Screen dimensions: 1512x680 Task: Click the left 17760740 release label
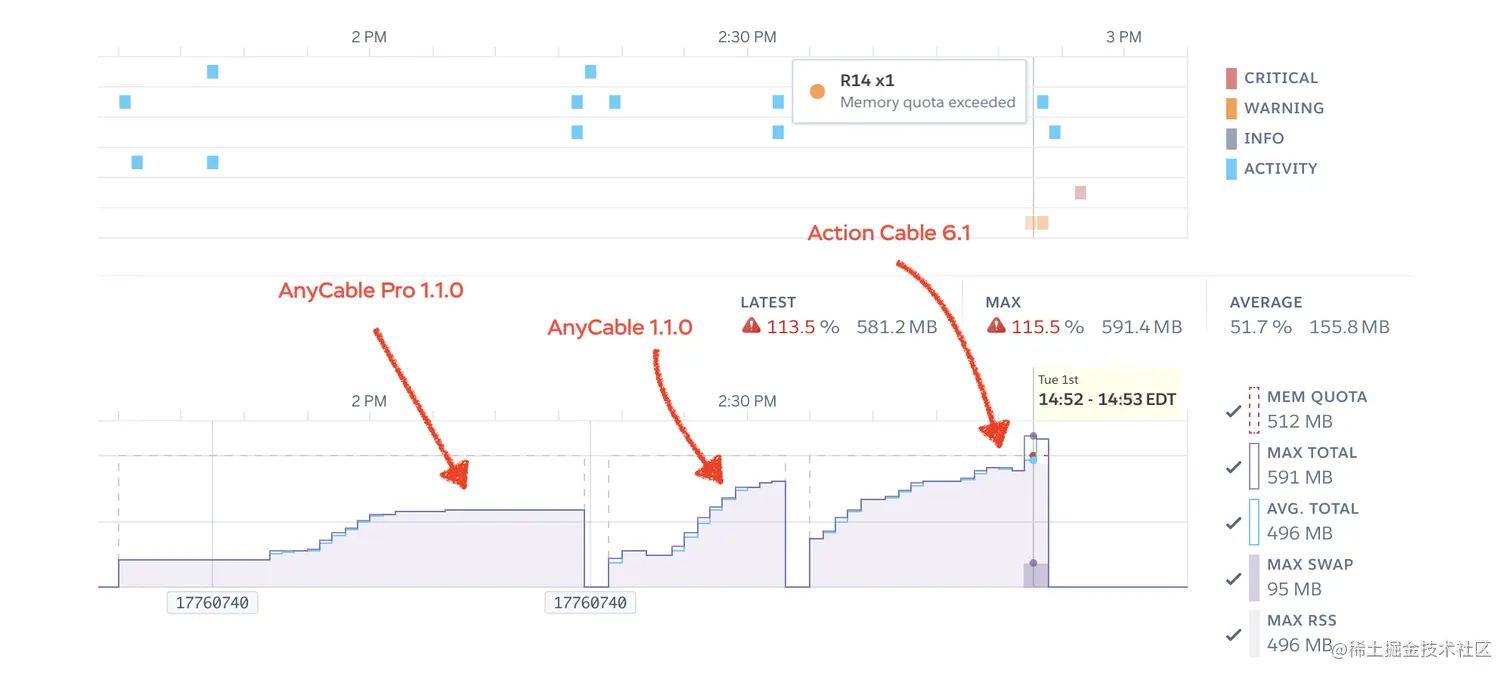pyautogui.click(x=212, y=602)
